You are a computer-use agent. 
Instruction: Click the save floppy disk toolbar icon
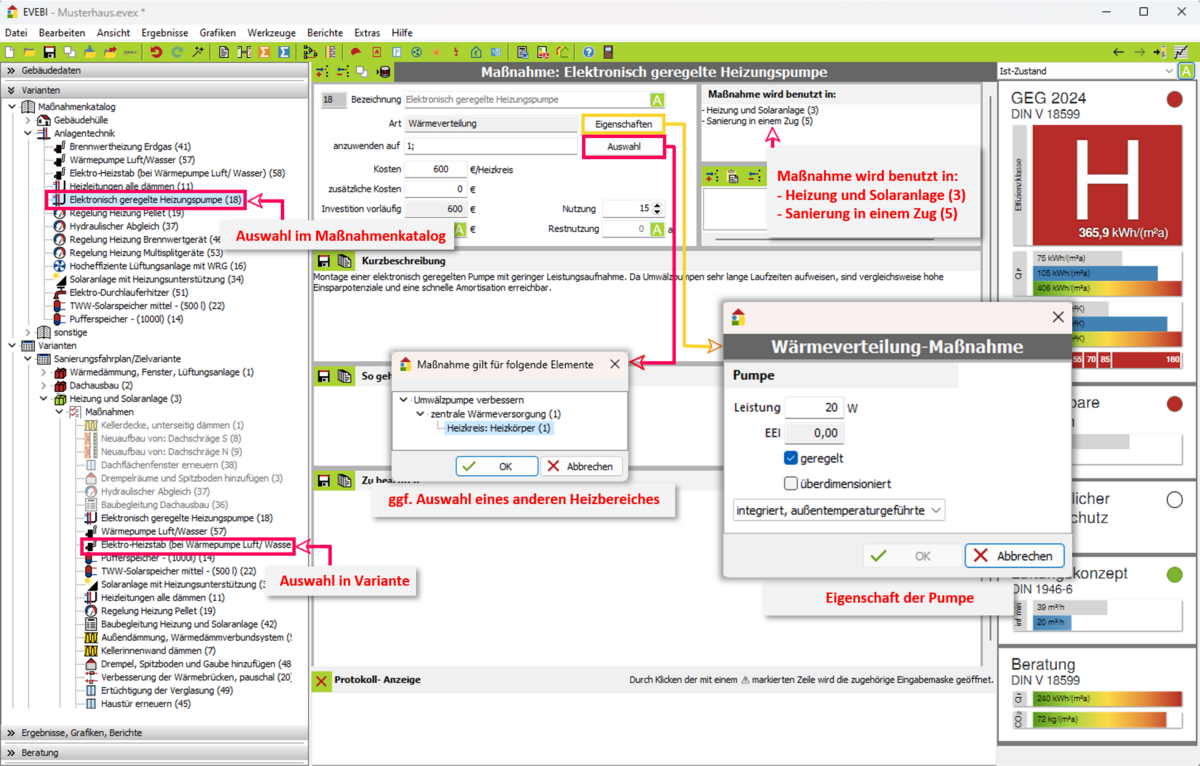[49, 52]
